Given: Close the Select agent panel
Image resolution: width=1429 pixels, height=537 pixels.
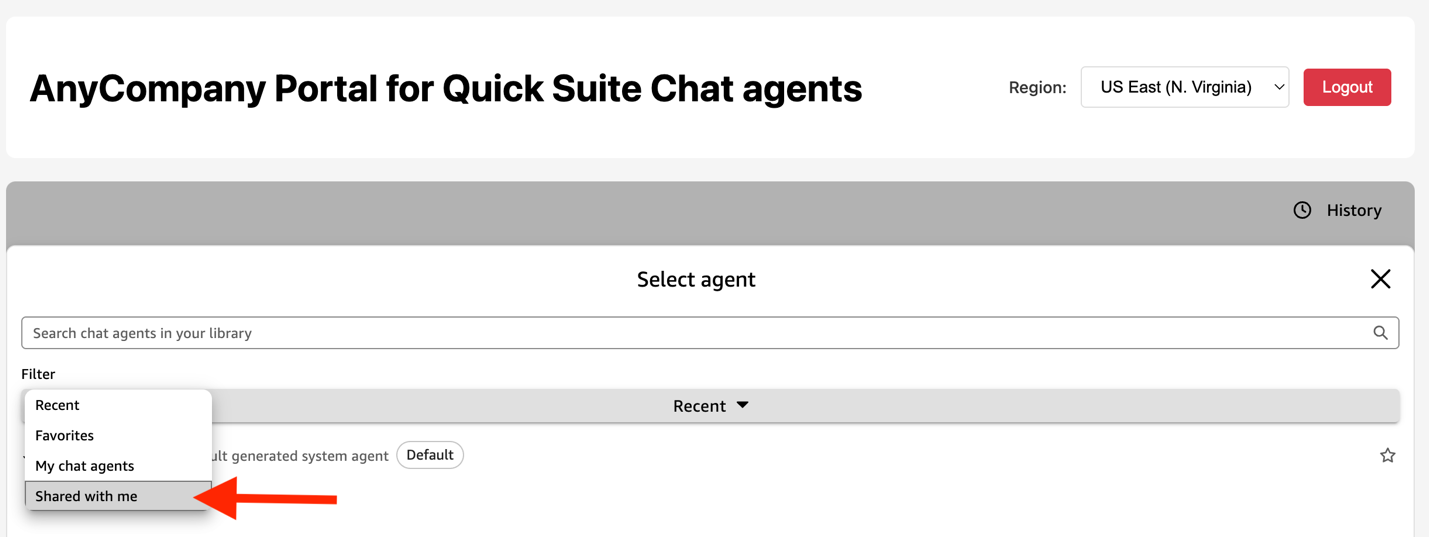Looking at the screenshot, I should [1380, 279].
